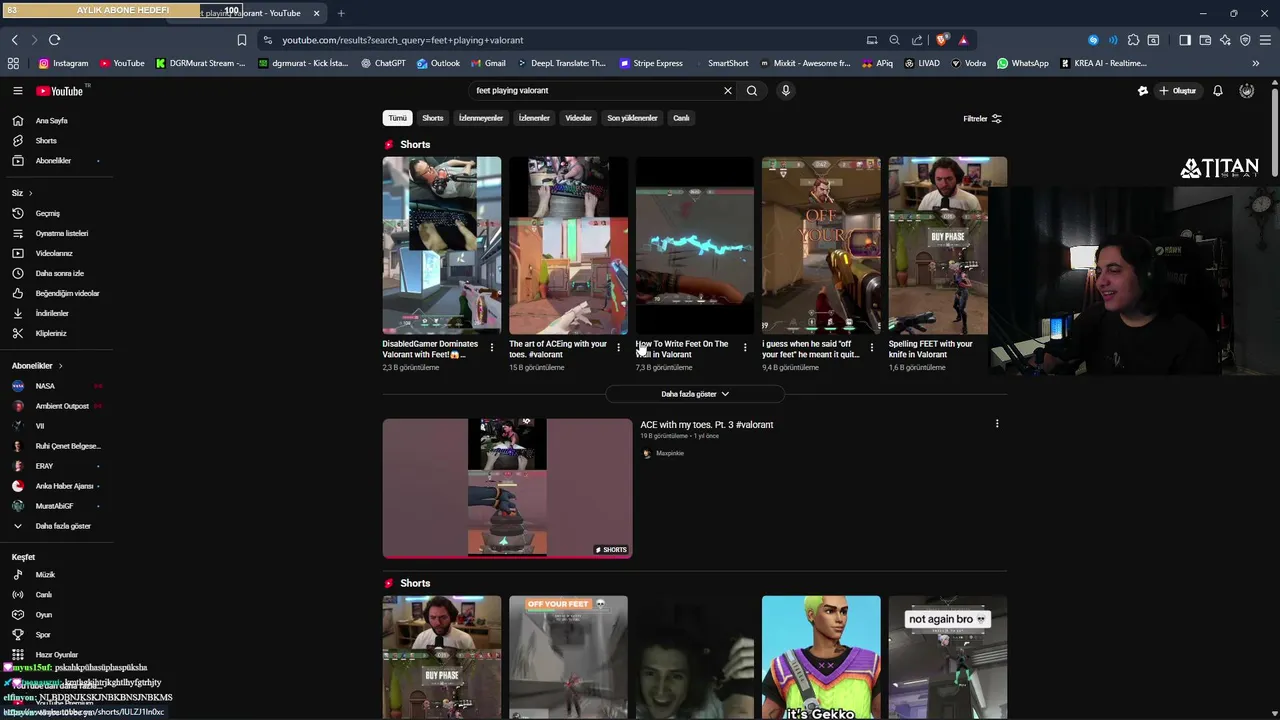Expand the Abonelikler section header
1280x720 pixels.
[37, 366]
